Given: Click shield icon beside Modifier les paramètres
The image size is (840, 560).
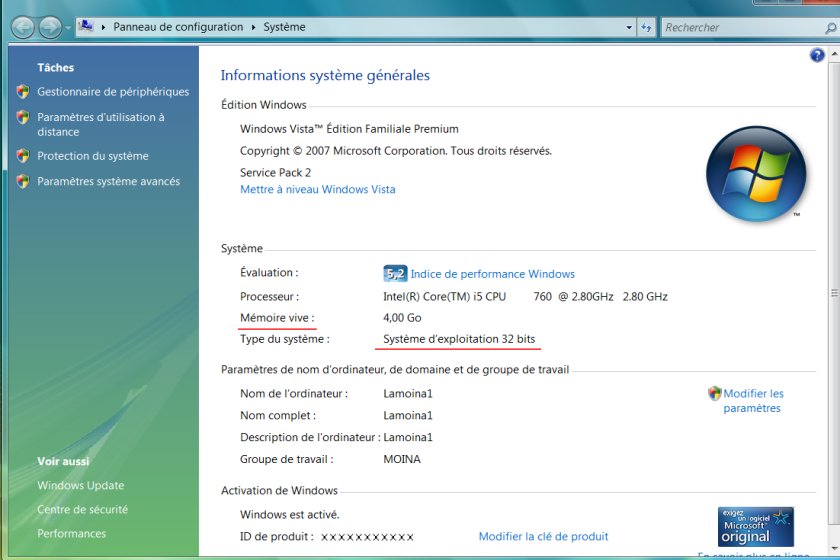Looking at the screenshot, I should [x=715, y=393].
